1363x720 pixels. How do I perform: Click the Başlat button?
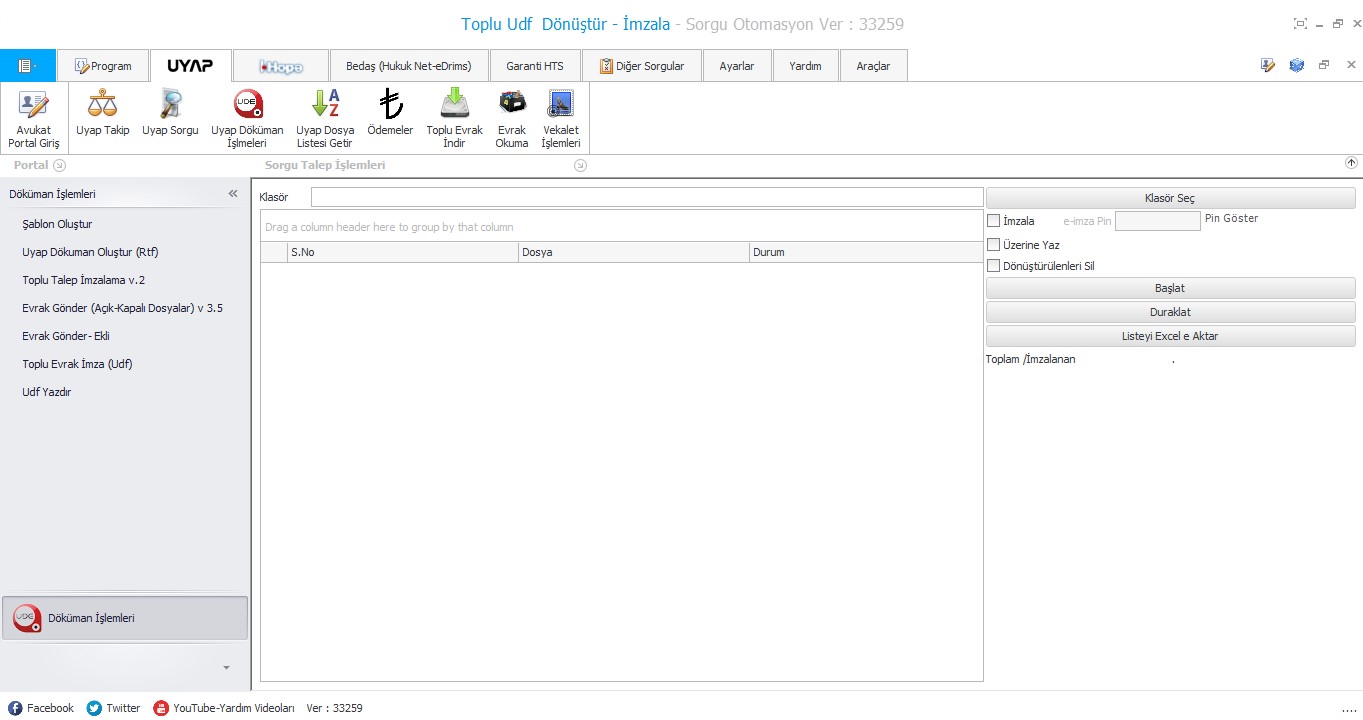tap(1170, 288)
